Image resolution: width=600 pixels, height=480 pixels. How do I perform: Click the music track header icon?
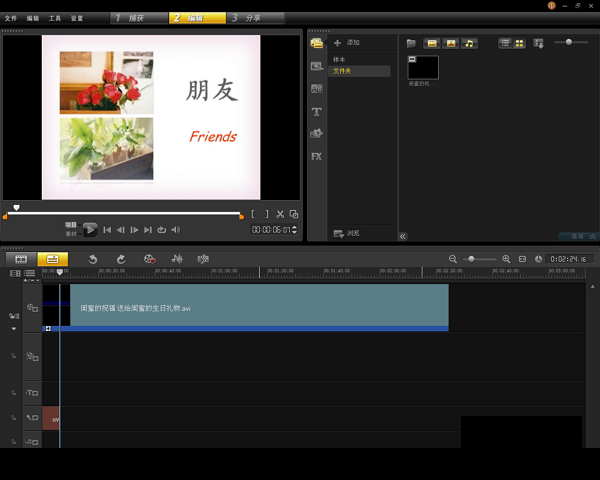(x=32, y=442)
